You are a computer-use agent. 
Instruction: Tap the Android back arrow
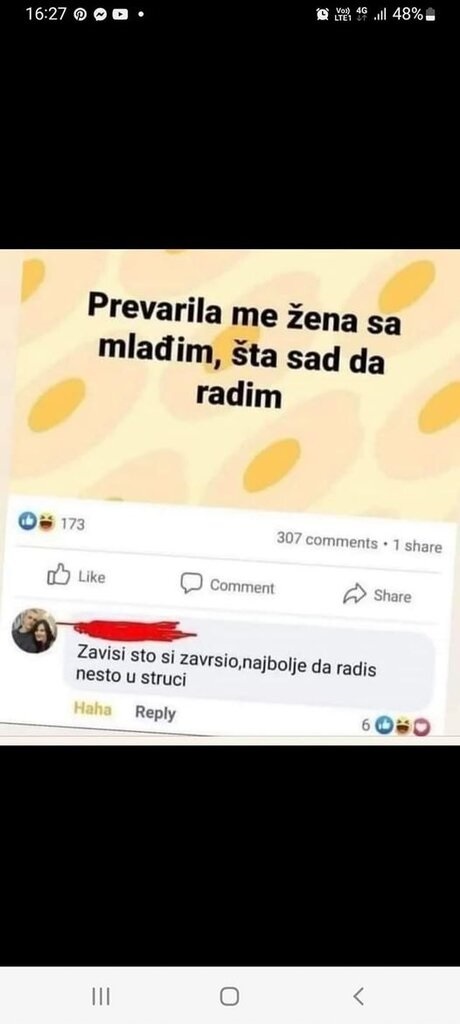(358, 996)
